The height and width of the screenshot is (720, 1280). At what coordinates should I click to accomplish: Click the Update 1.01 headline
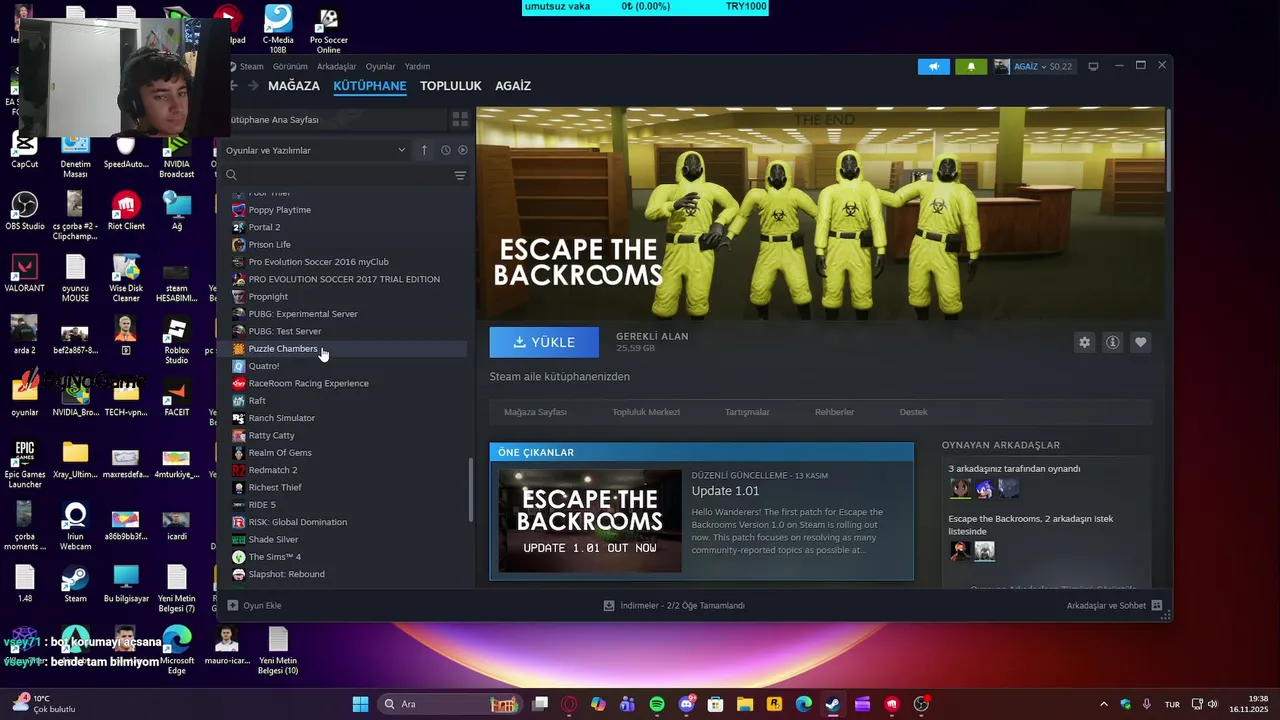(x=725, y=491)
